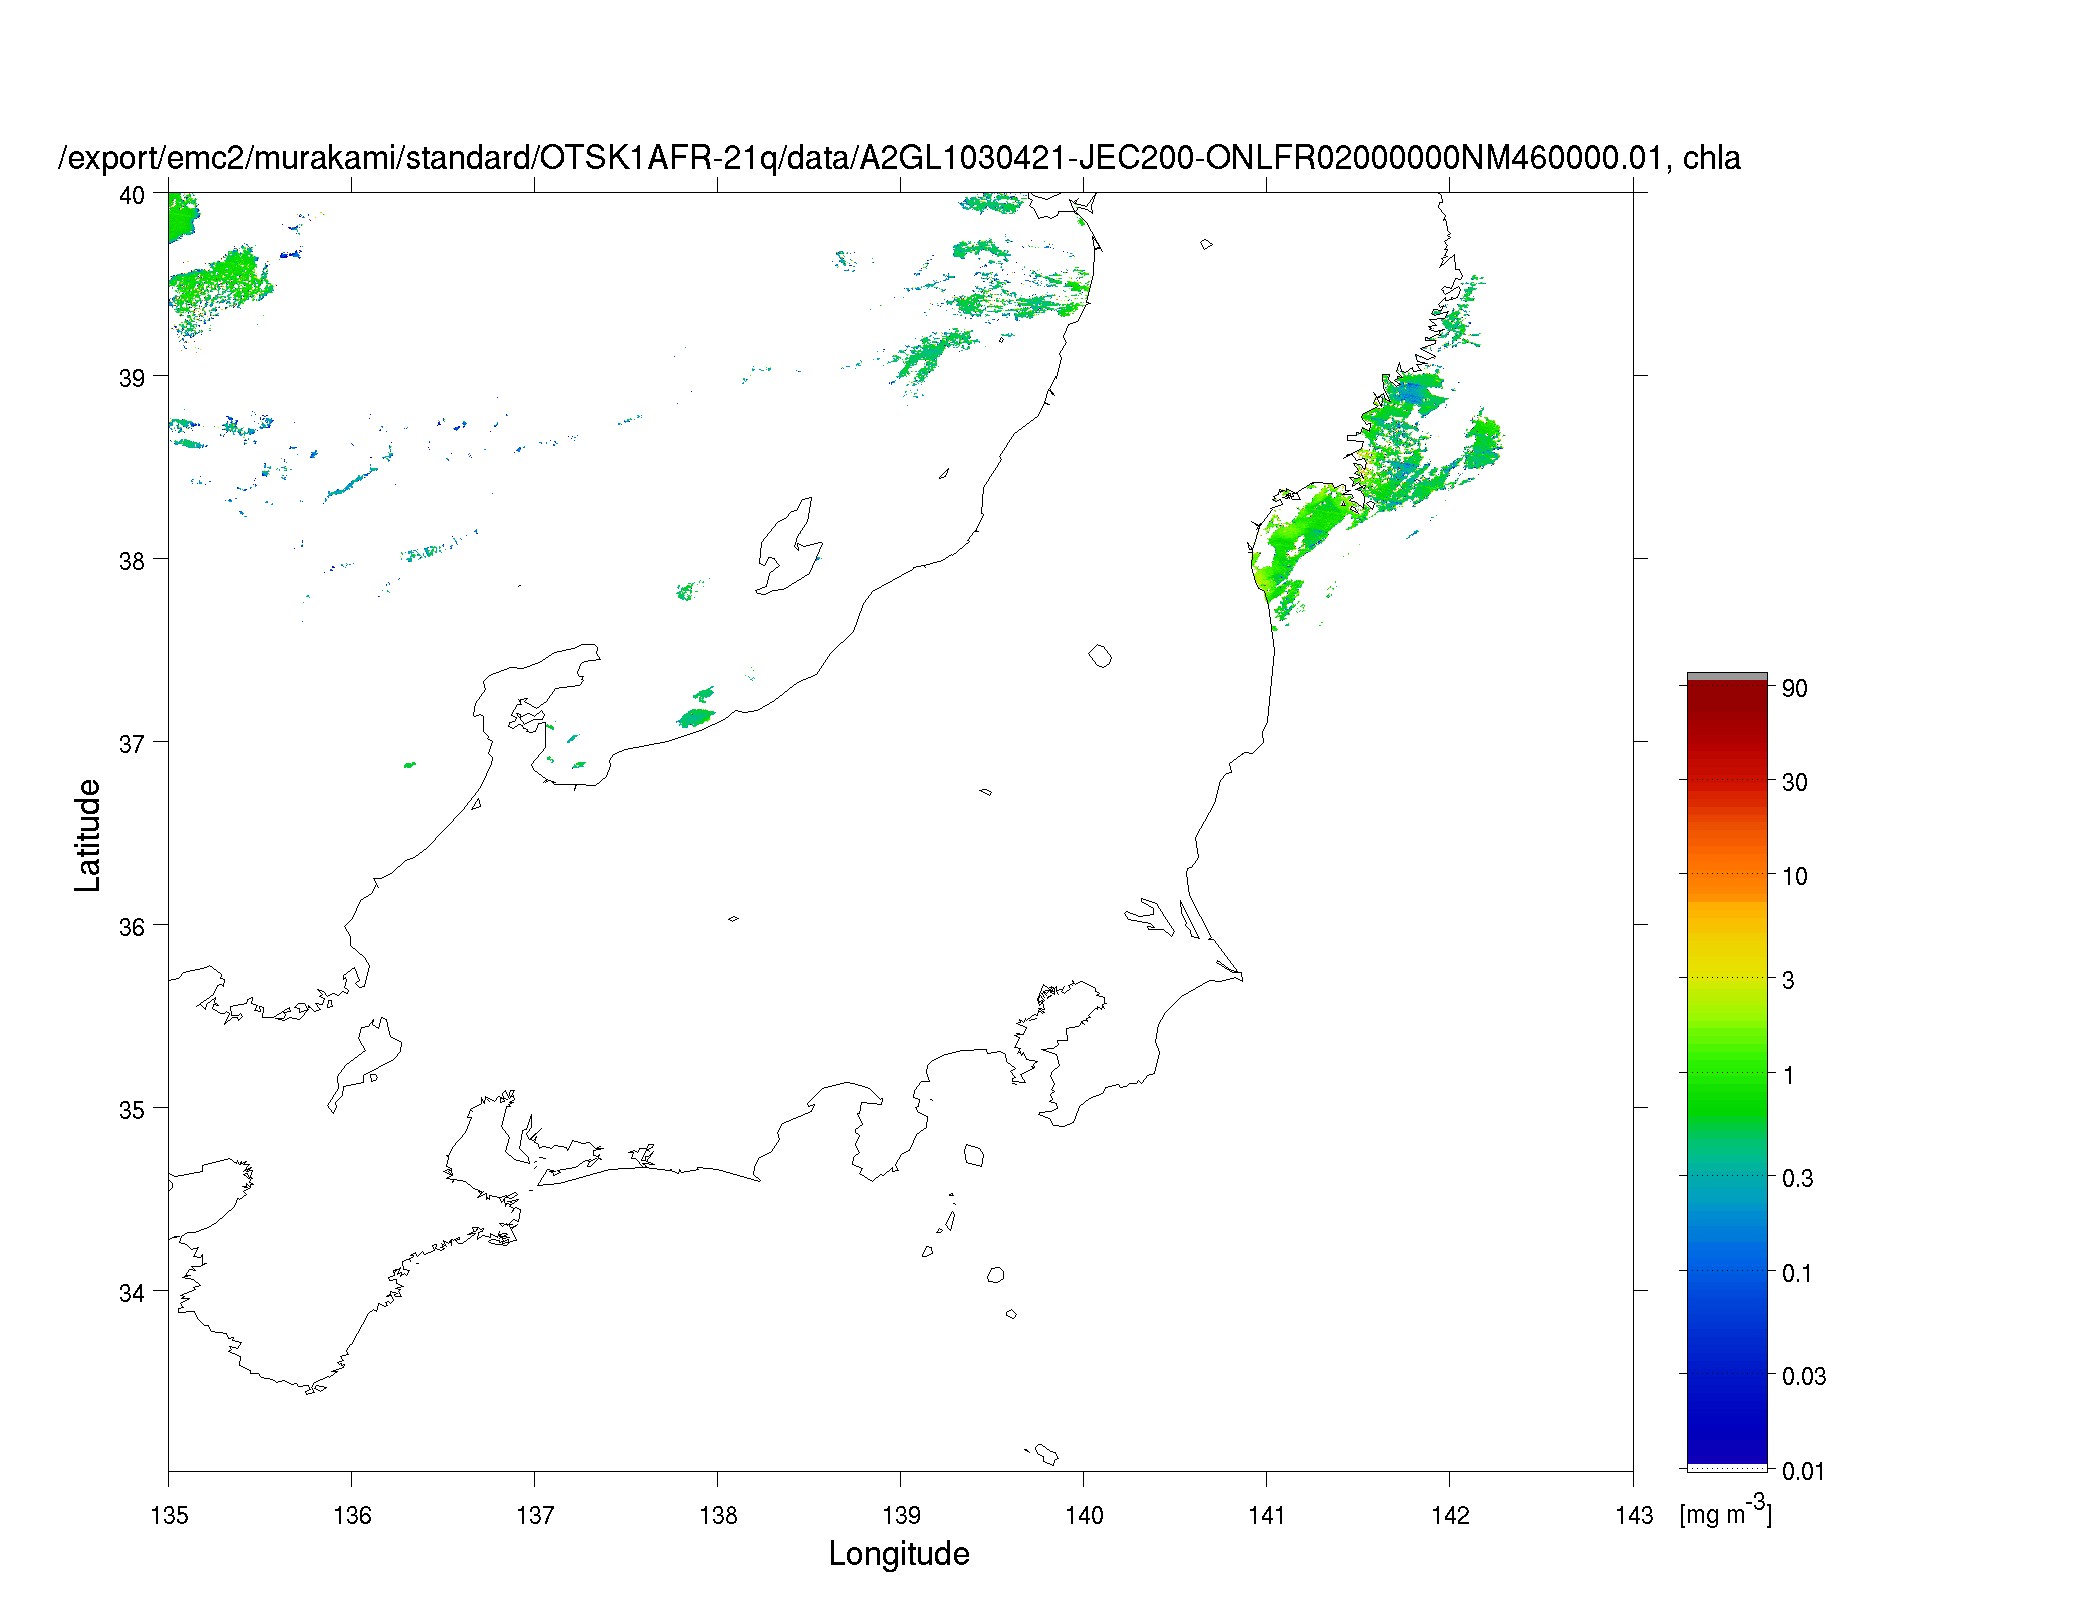Click the longitude tick label 135
Image resolution: width=2099 pixels, height=1600 pixels.
pyautogui.click(x=169, y=1515)
